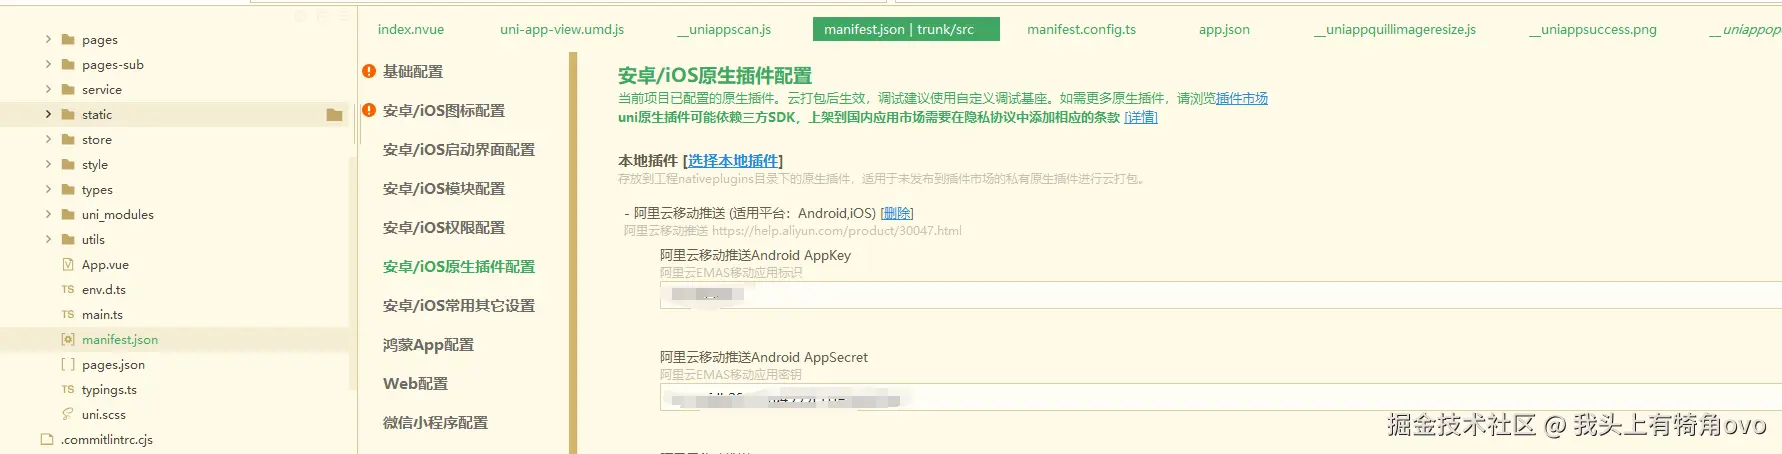
Task: Click the manifest.json file icon
Action: point(68,339)
